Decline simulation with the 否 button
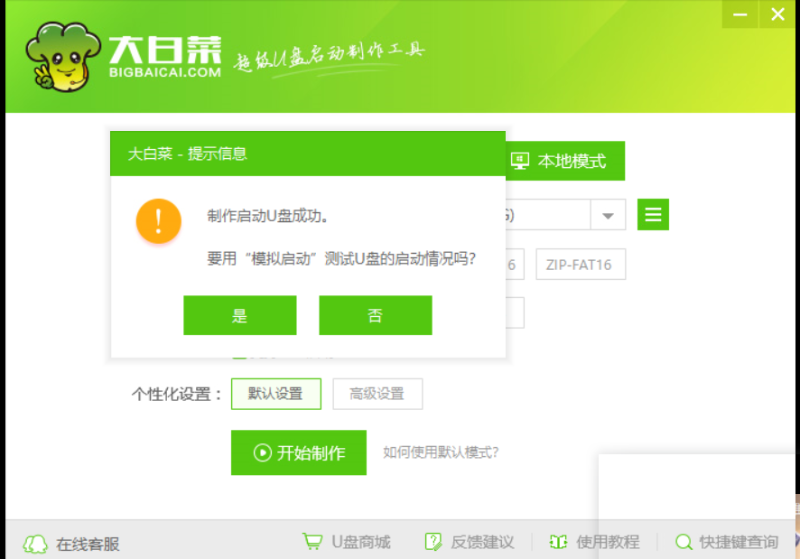 [376, 315]
